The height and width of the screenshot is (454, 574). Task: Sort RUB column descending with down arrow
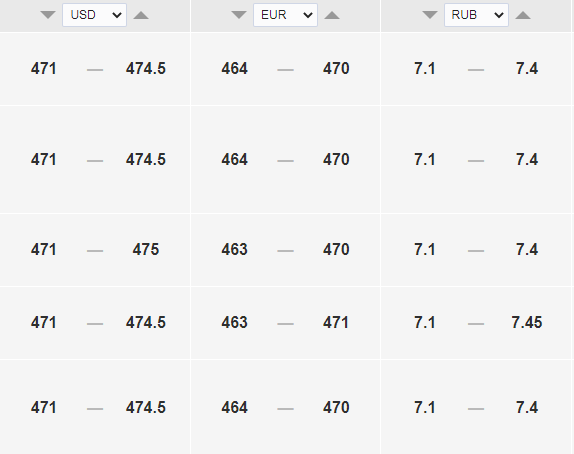tap(430, 15)
